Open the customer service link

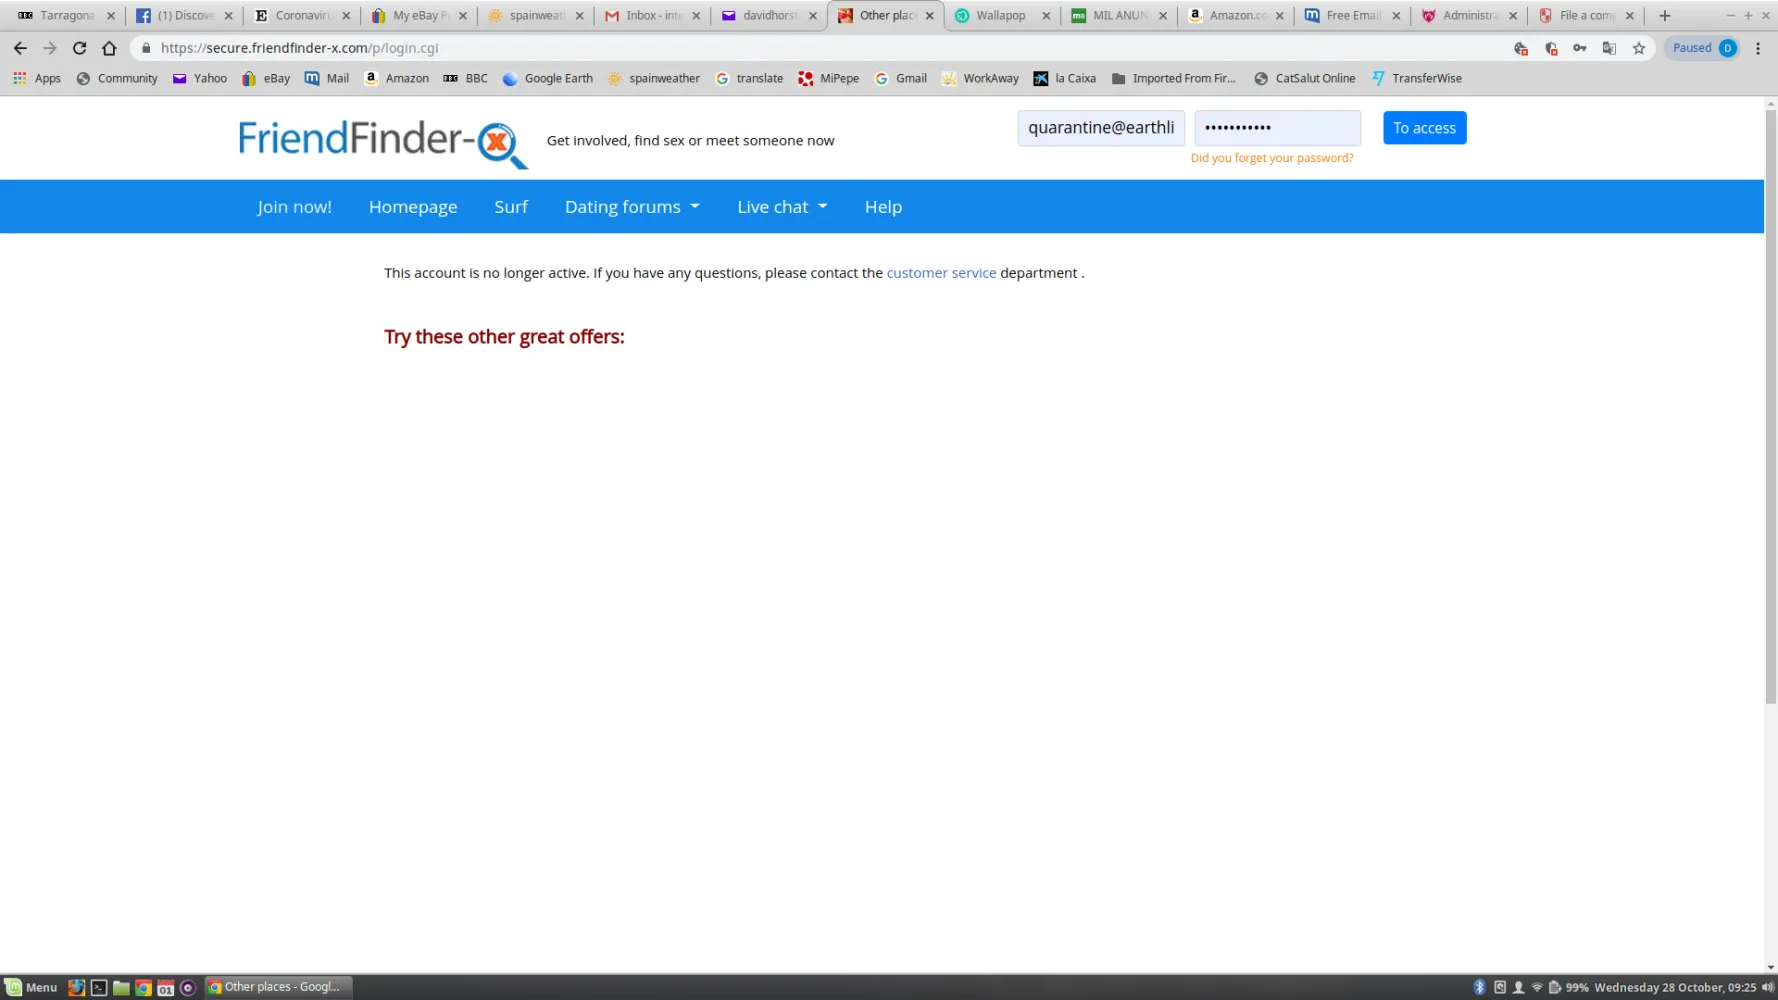click(x=941, y=273)
